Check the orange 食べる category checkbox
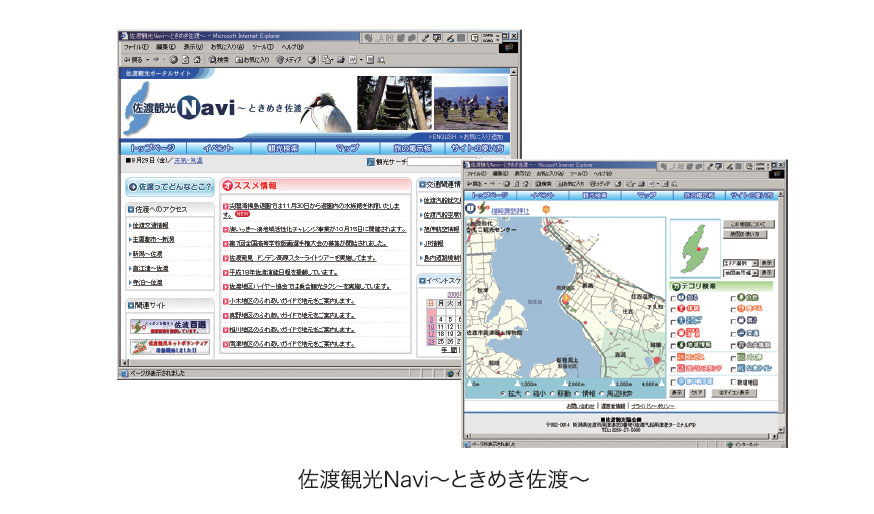 click(x=733, y=310)
